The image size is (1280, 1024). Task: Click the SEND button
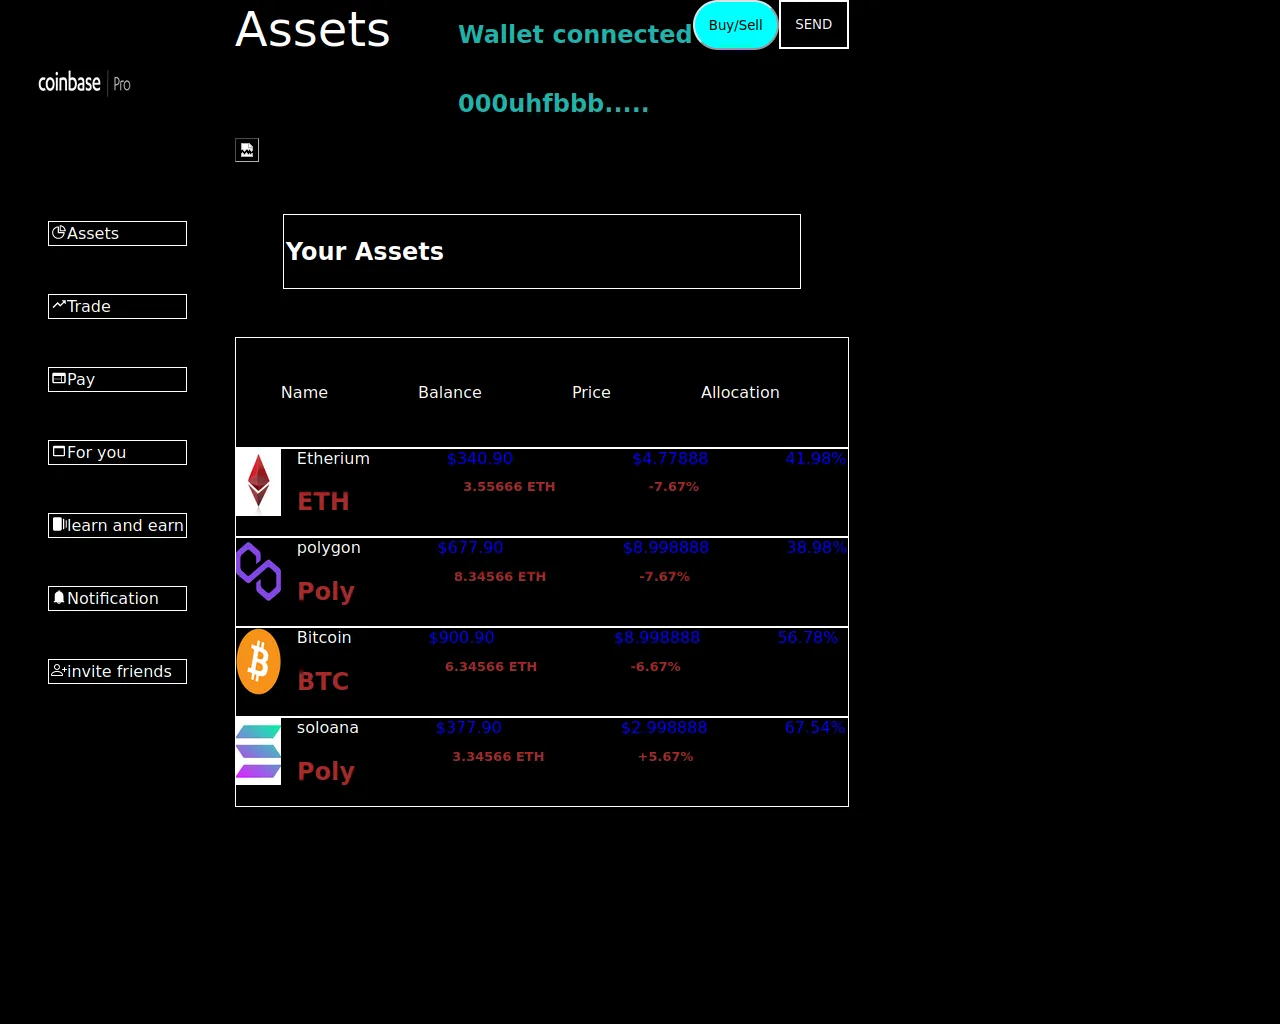[814, 24]
